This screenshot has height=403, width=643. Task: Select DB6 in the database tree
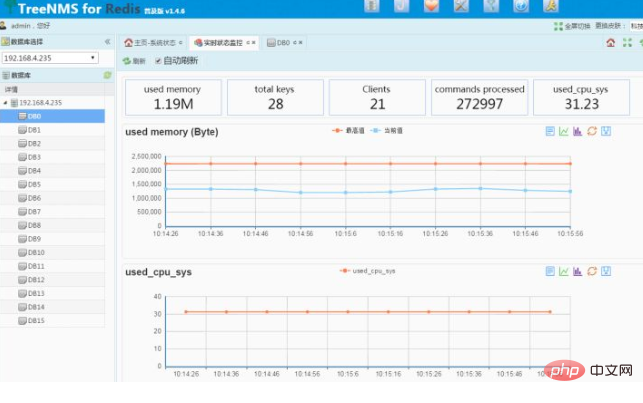tap(52, 198)
